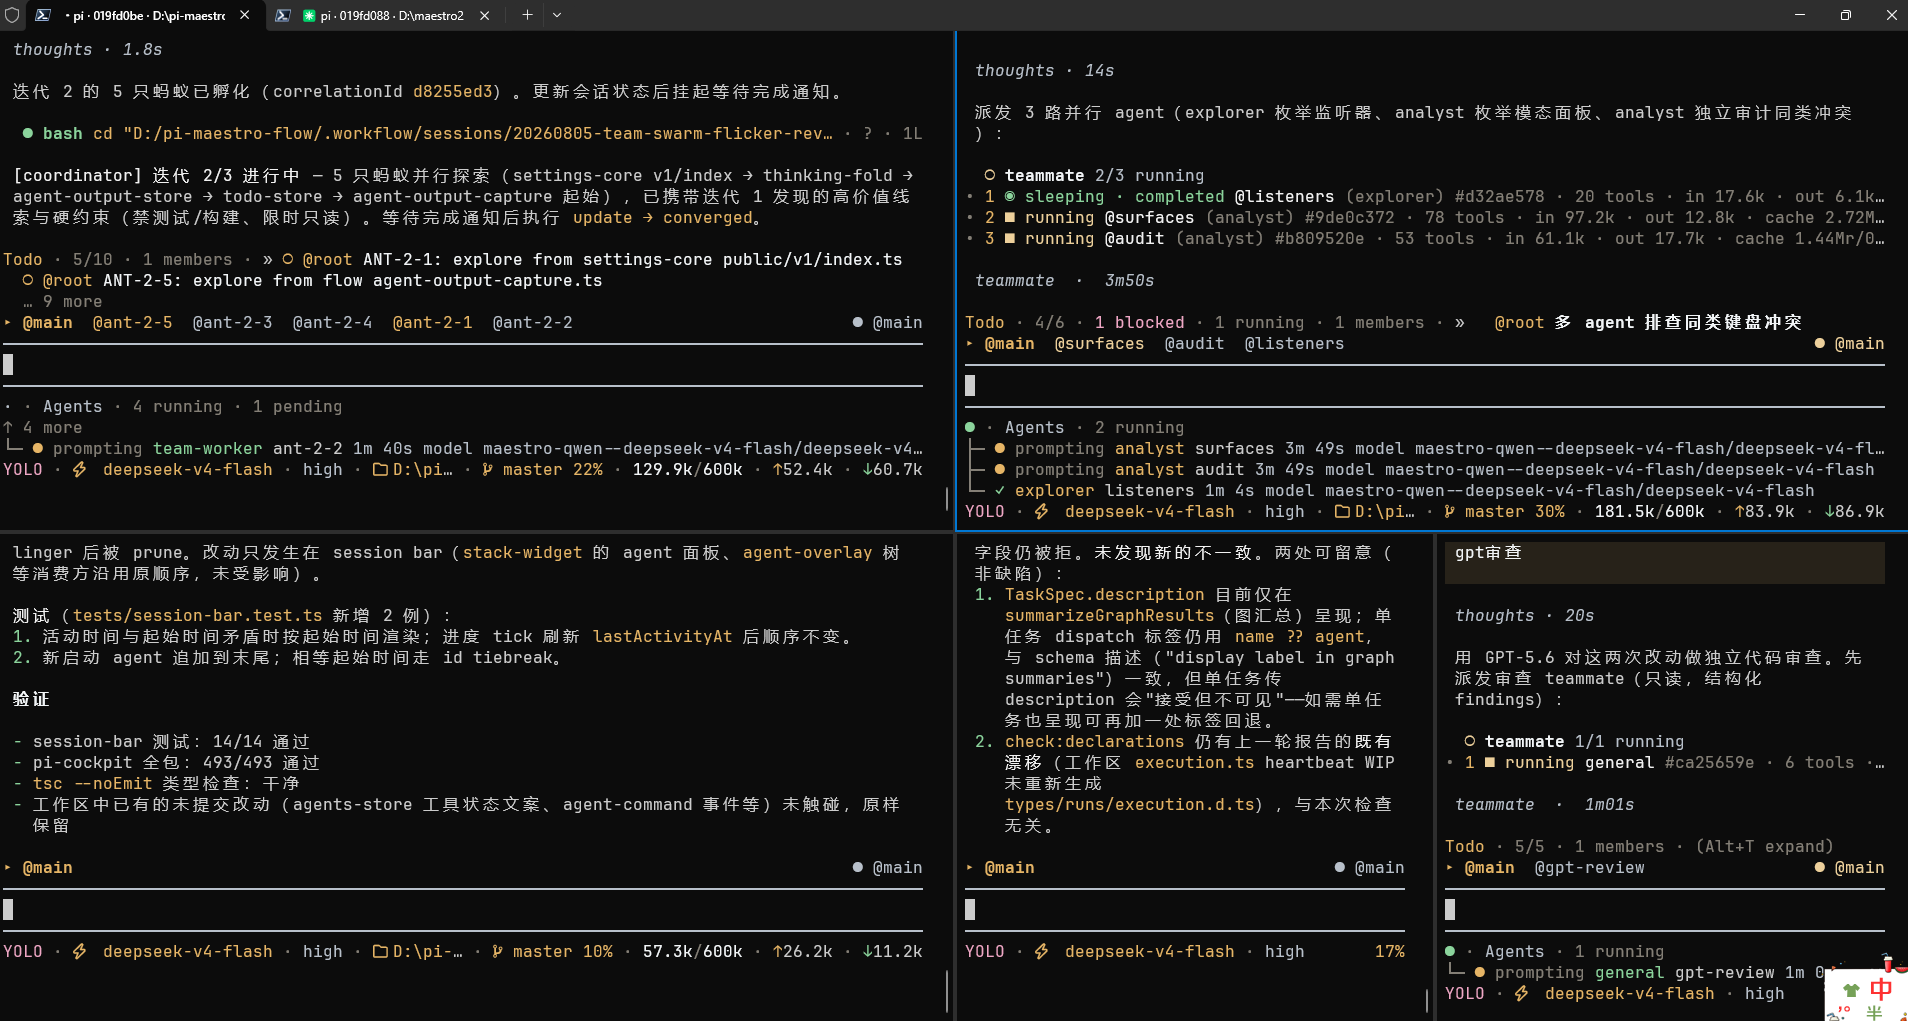Close the pi 019fd088 D:\maestro2 tab

485,15
